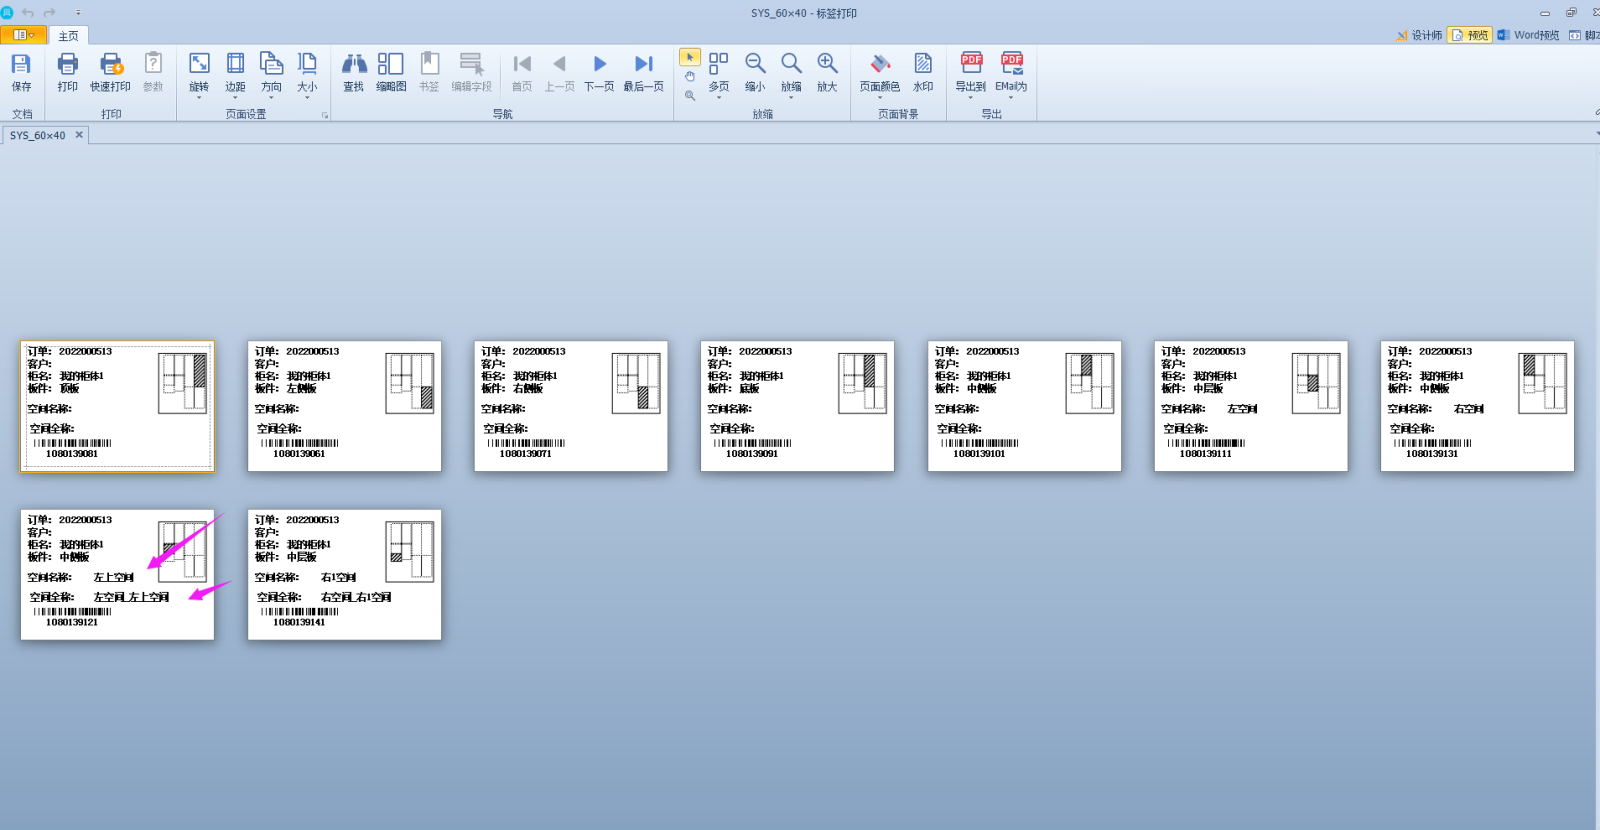Screen dimensions: 1600x830
Task: Close the SYS_60×40 document tab
Action: tap(79, 134)
